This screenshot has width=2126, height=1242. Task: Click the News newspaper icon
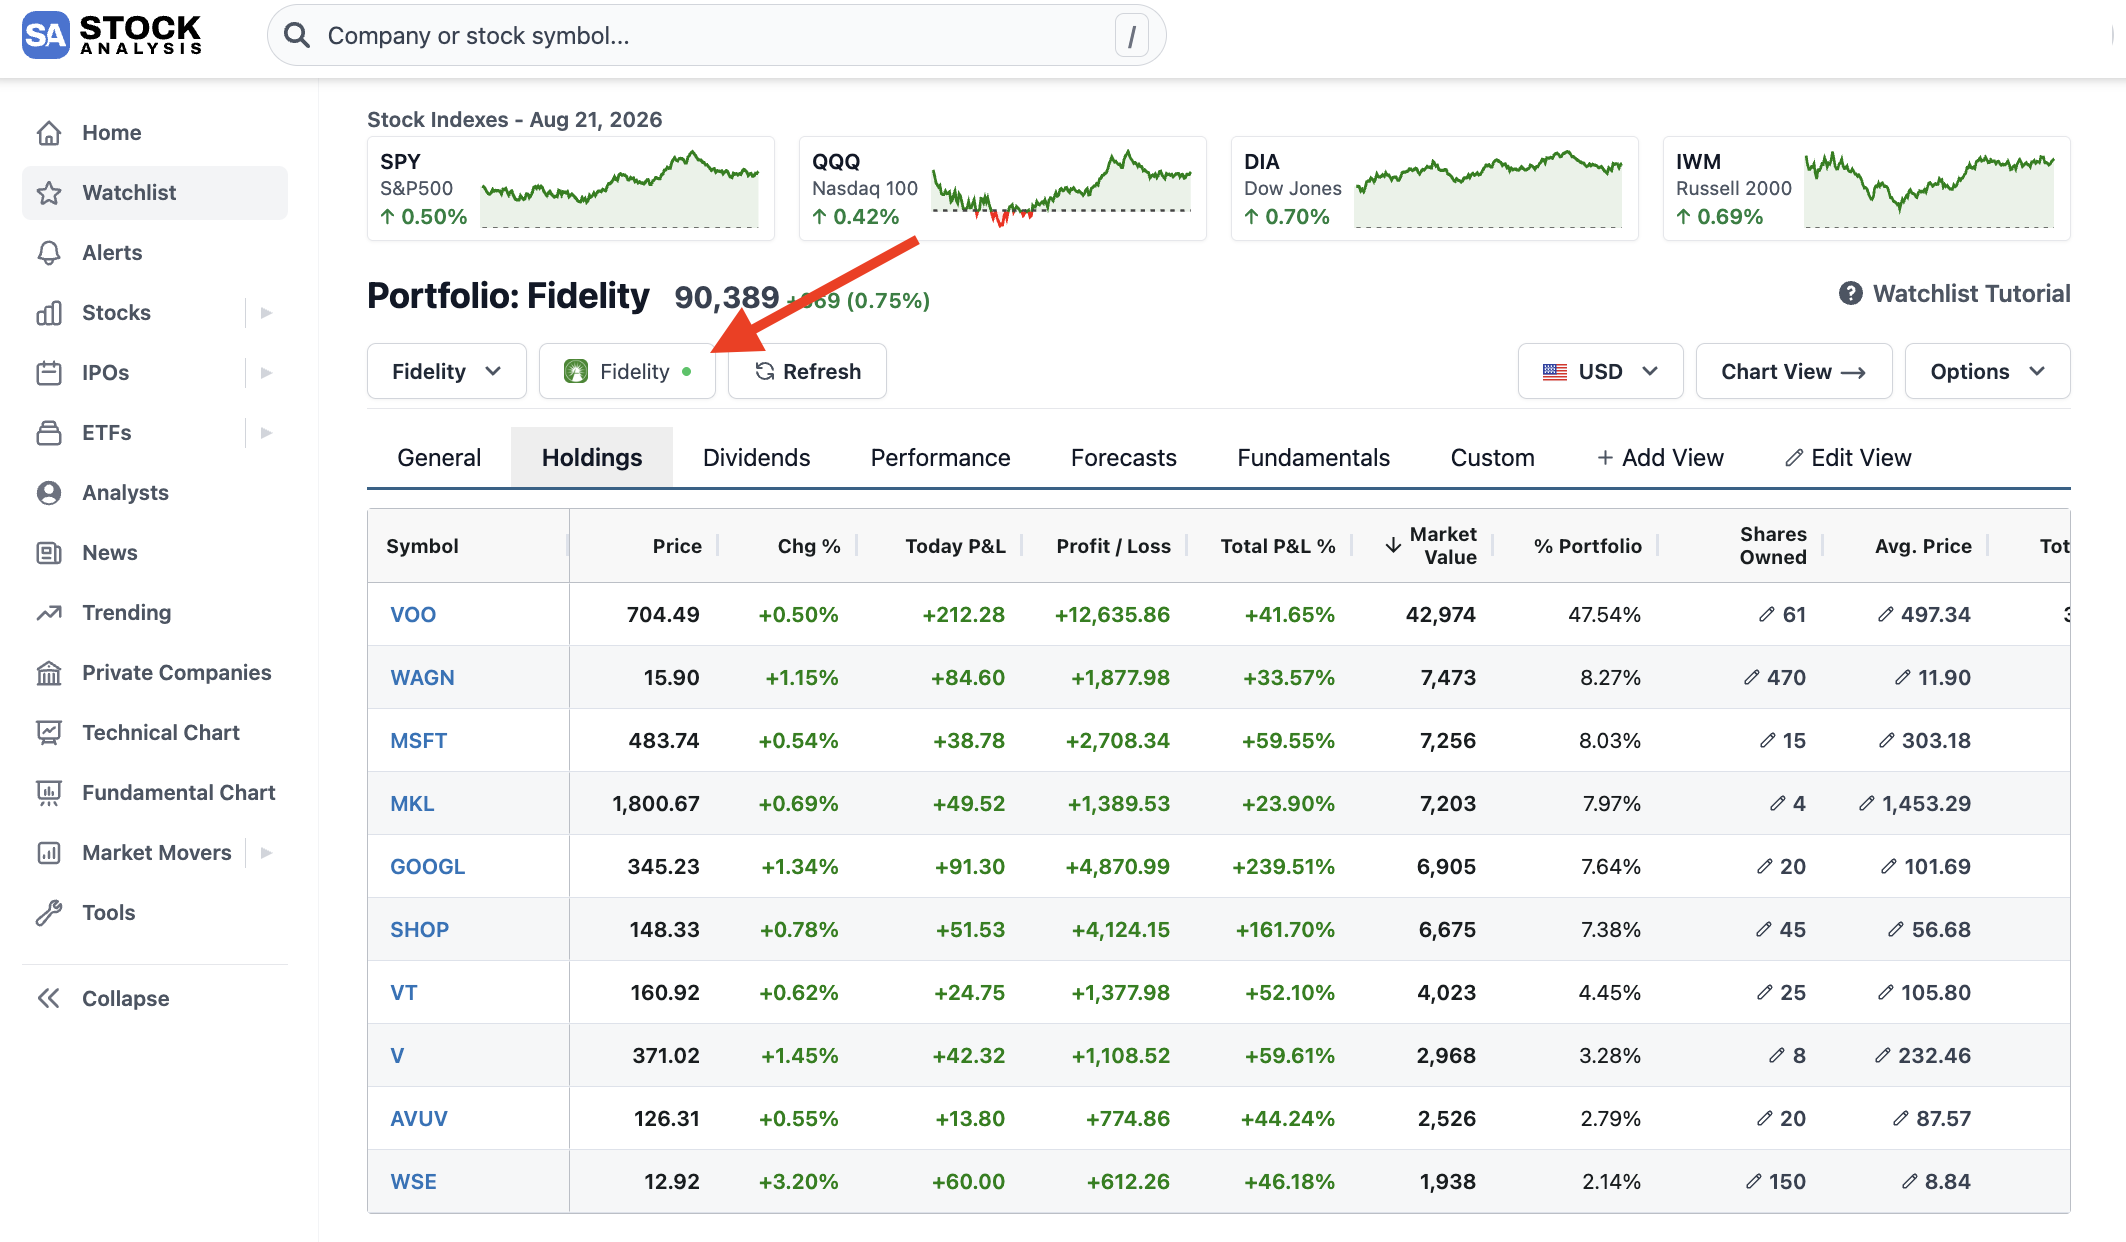point(49,553)
